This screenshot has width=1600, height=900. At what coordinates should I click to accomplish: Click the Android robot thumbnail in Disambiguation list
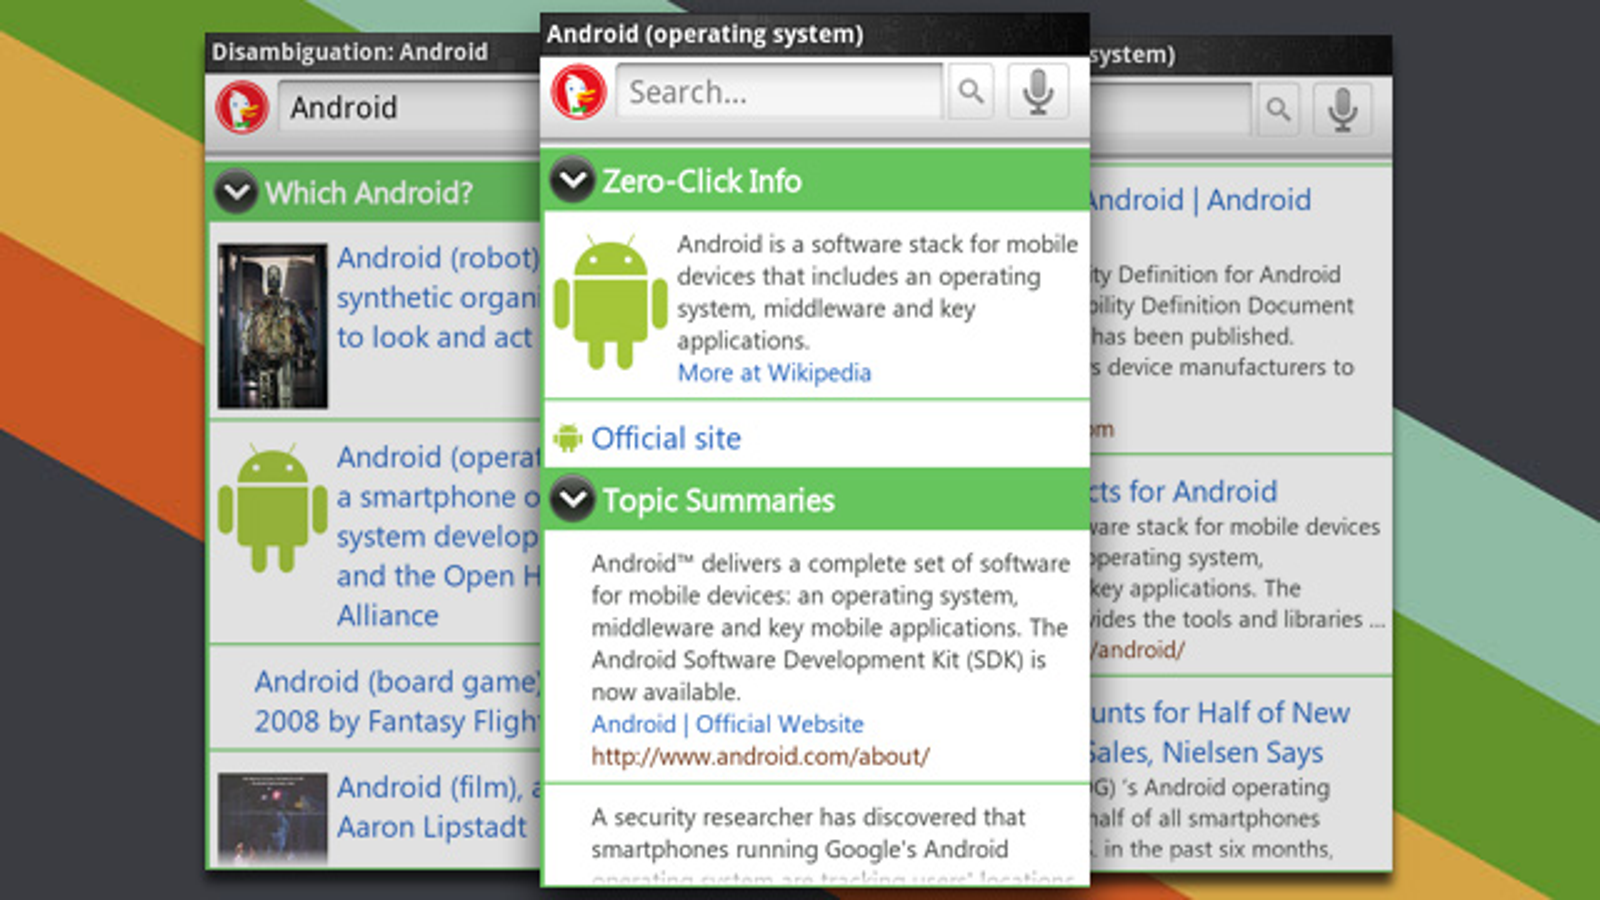click(x=273, y=509)
